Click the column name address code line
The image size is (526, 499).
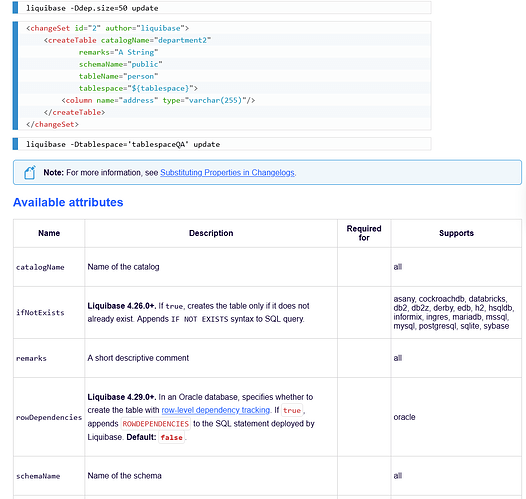pyautogui.click(x=158, y=100)
